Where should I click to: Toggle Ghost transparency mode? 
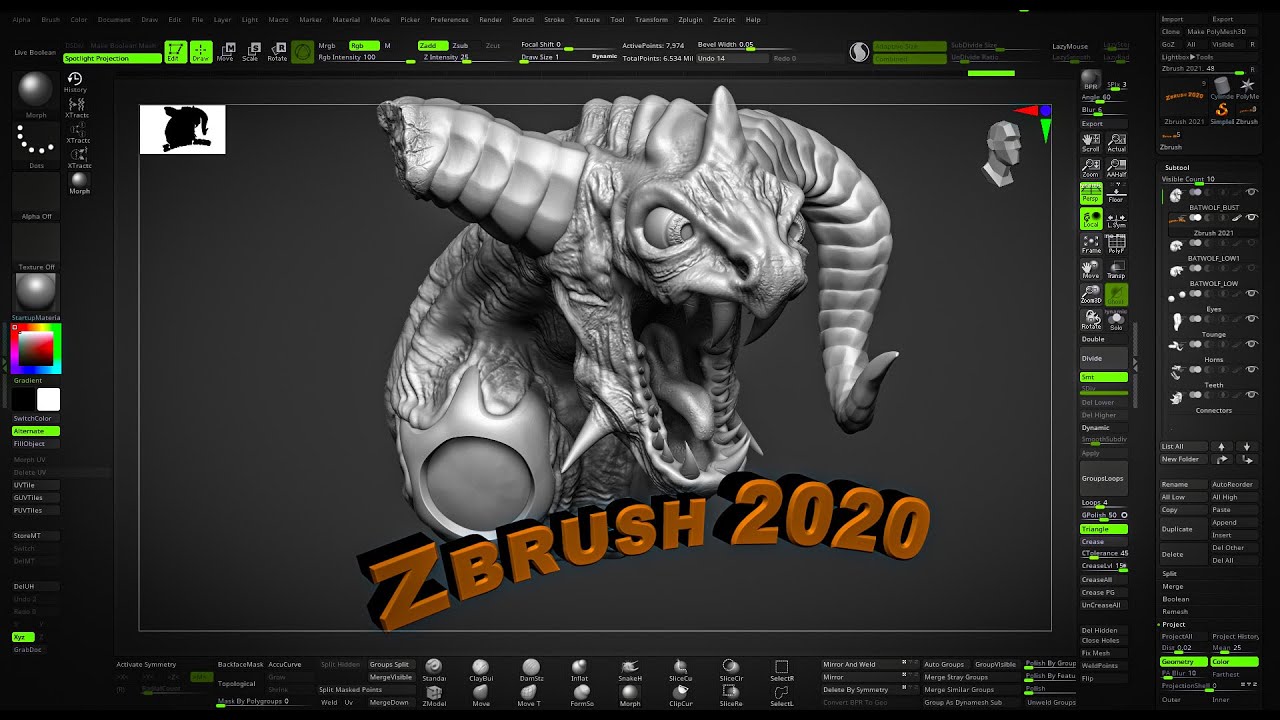(x=1116, y=294)
